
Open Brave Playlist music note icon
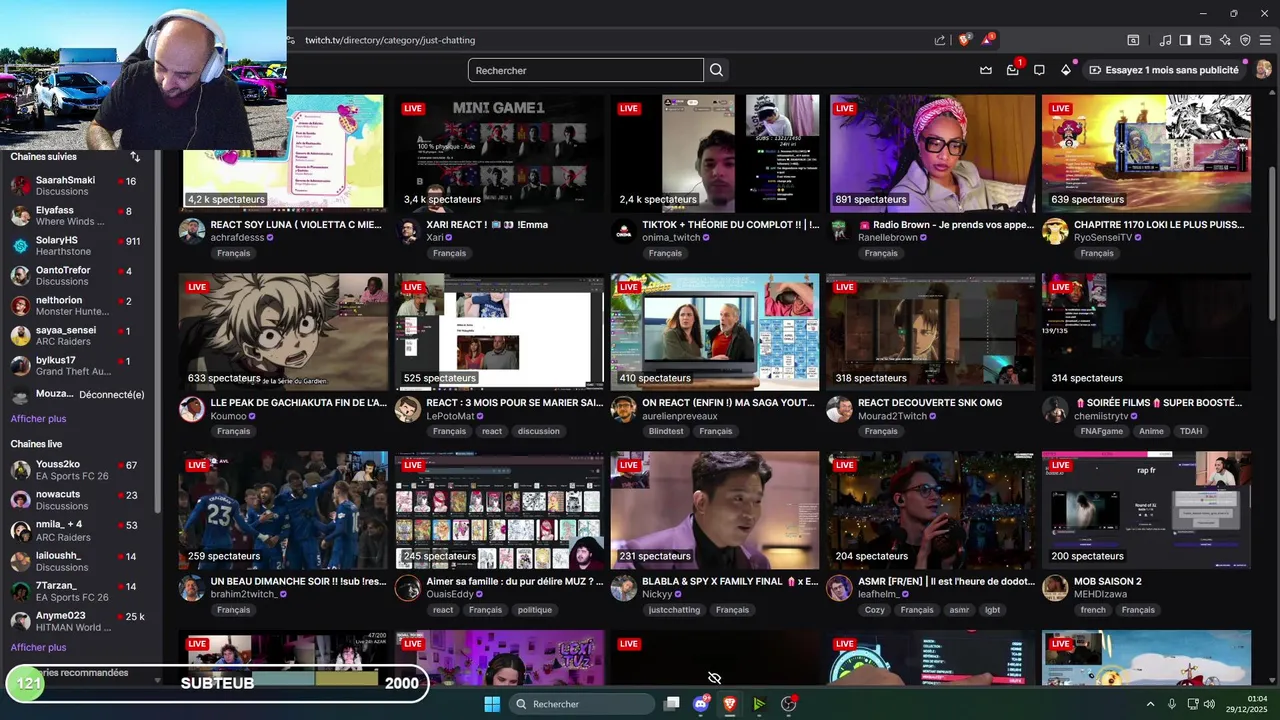1165,40
